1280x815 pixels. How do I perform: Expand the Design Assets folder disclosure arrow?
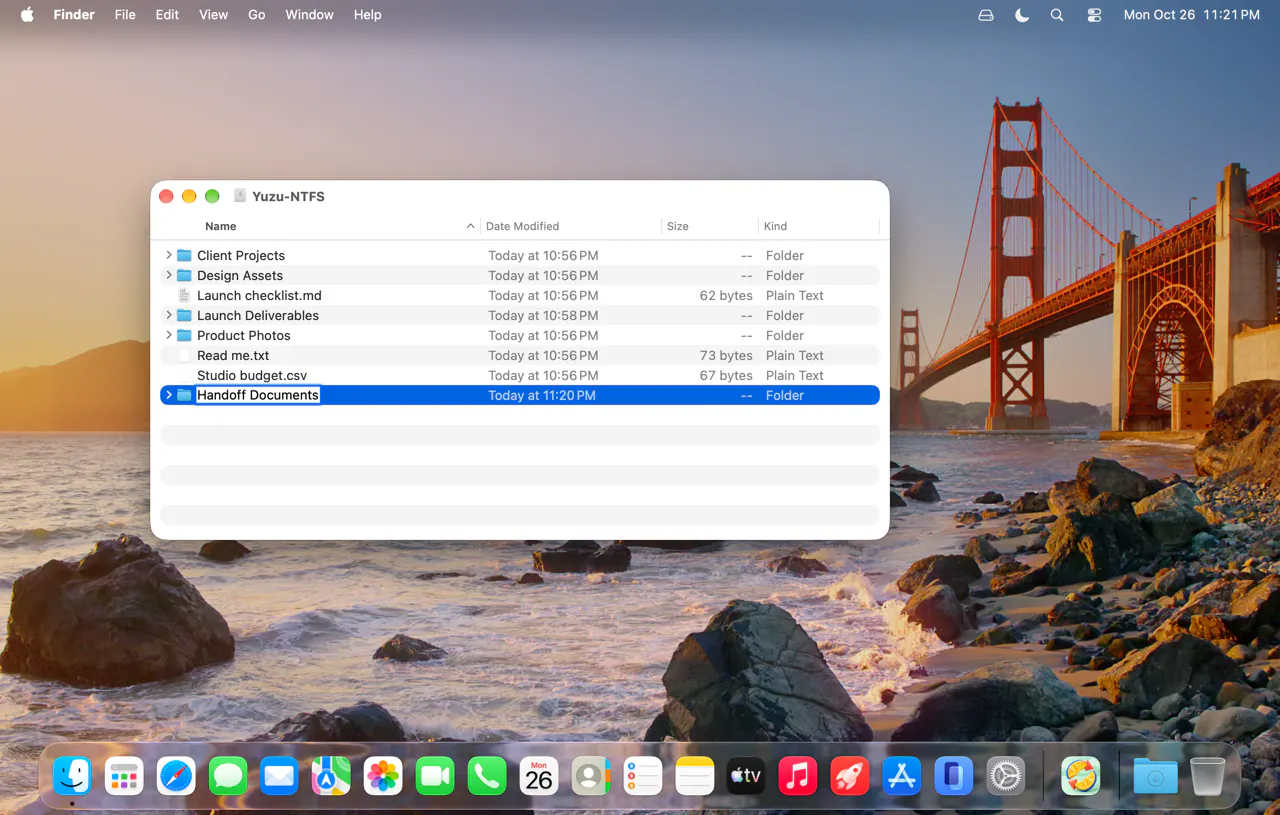click(168, 275)
